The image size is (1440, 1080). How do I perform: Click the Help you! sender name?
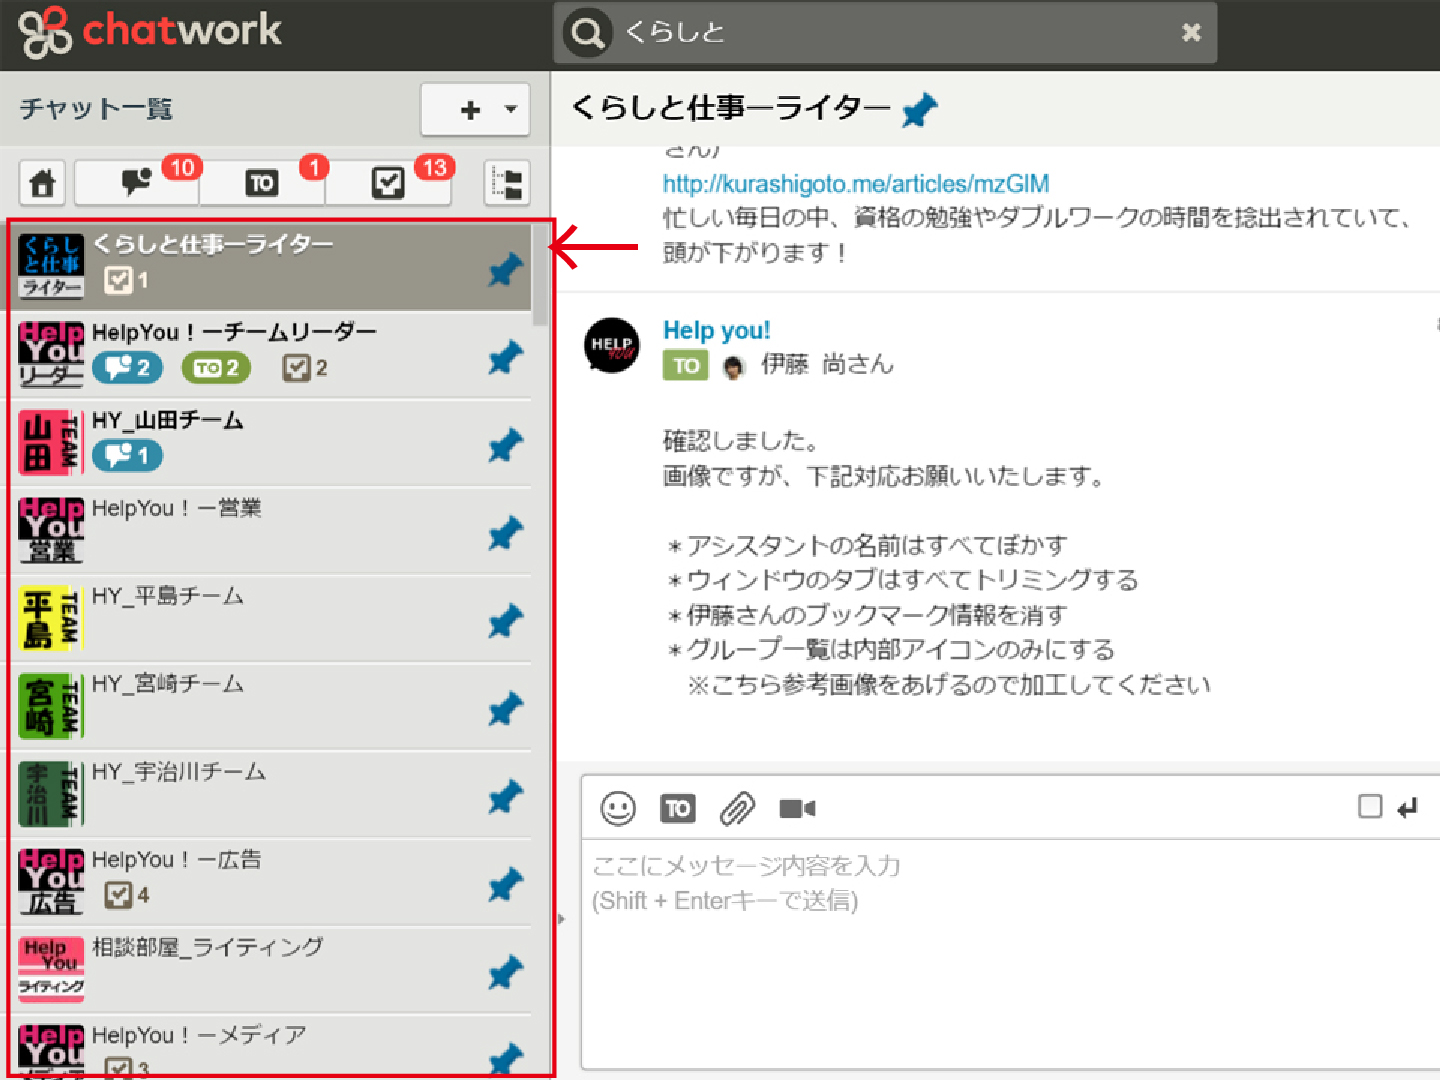(716, 330)
